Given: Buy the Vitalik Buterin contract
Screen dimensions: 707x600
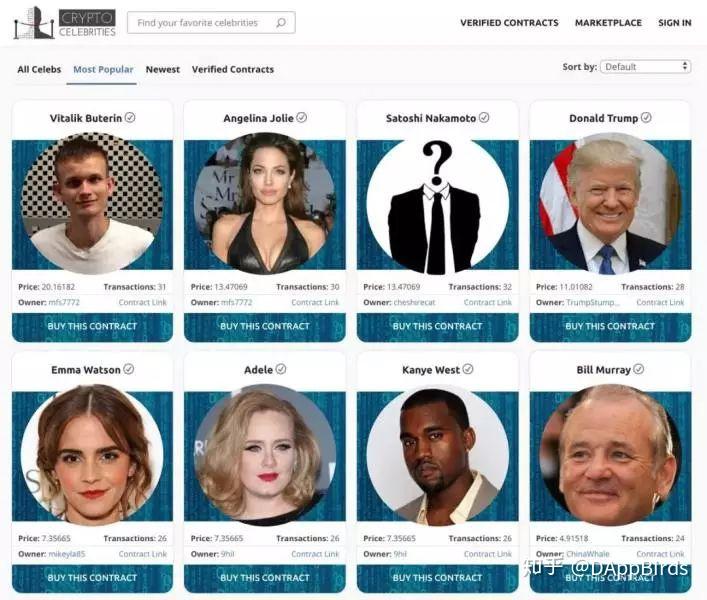Looking at the screenshot, I should (92, 326).
